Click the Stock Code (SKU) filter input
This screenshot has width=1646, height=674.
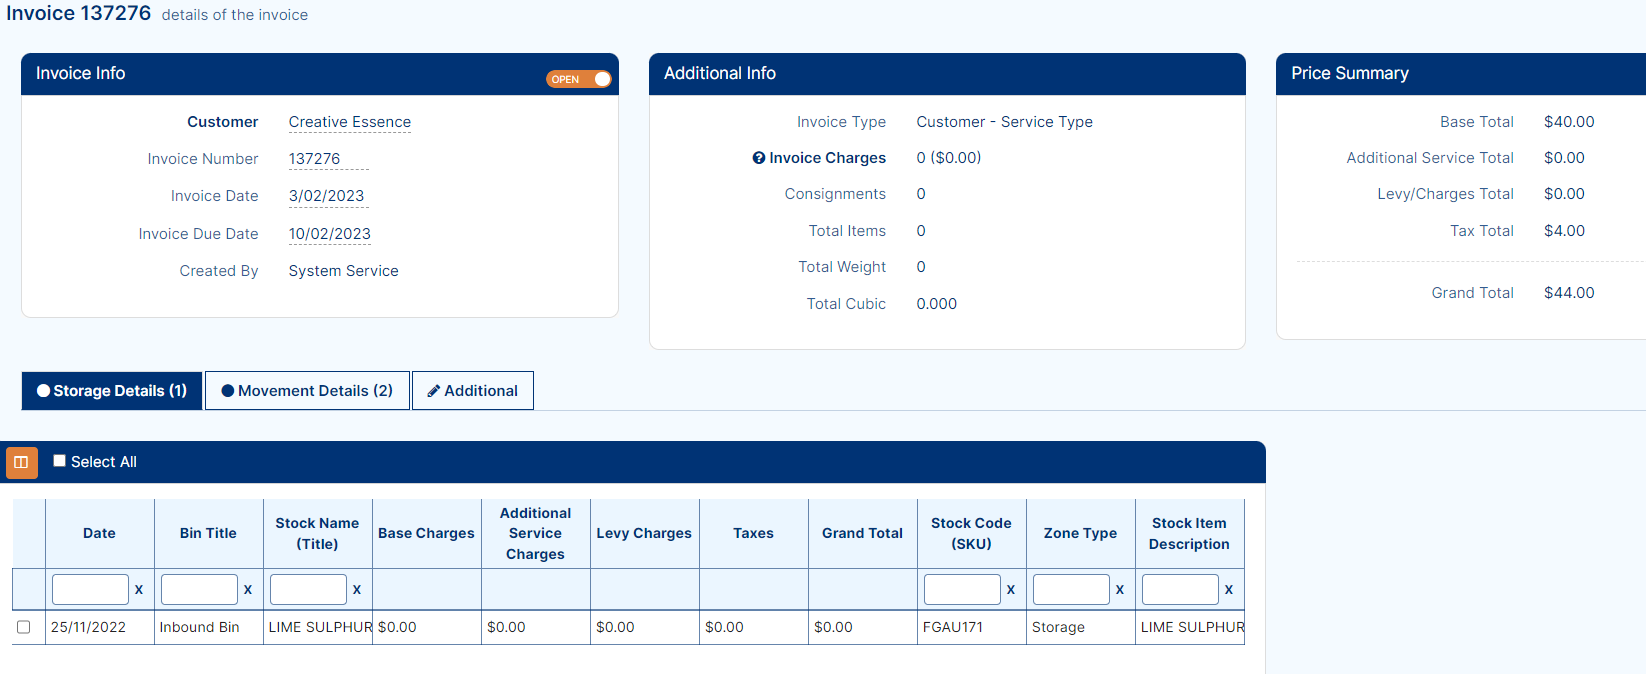point(962,590)
